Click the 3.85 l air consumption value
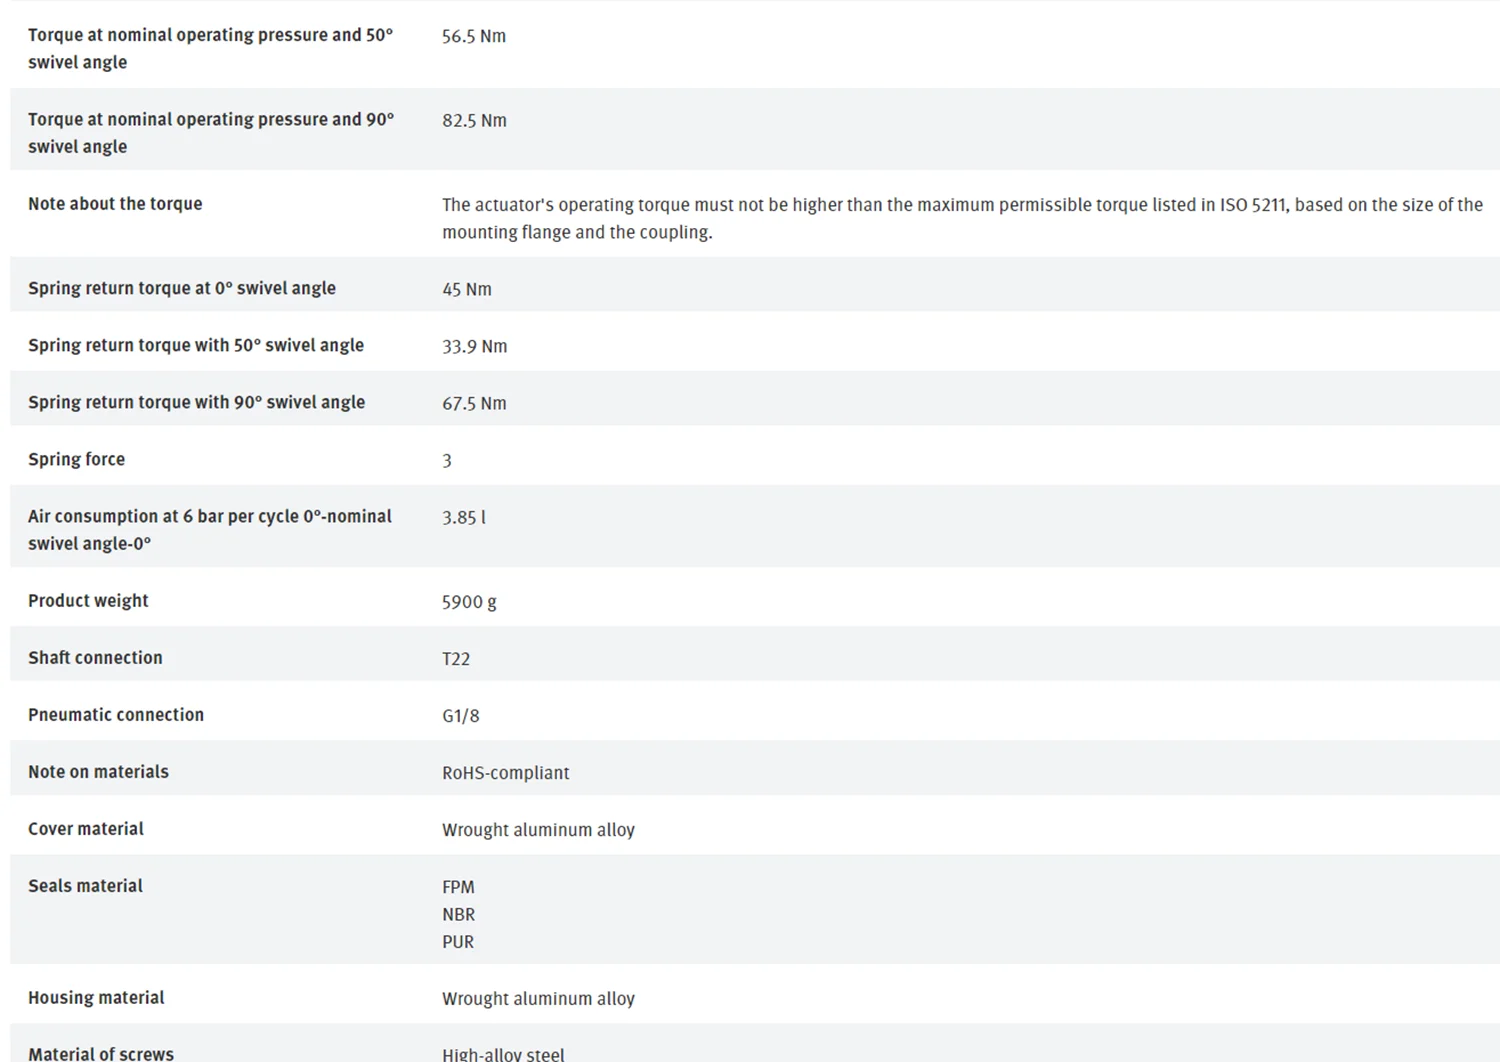1500x1062 pixels. [464, 517]
